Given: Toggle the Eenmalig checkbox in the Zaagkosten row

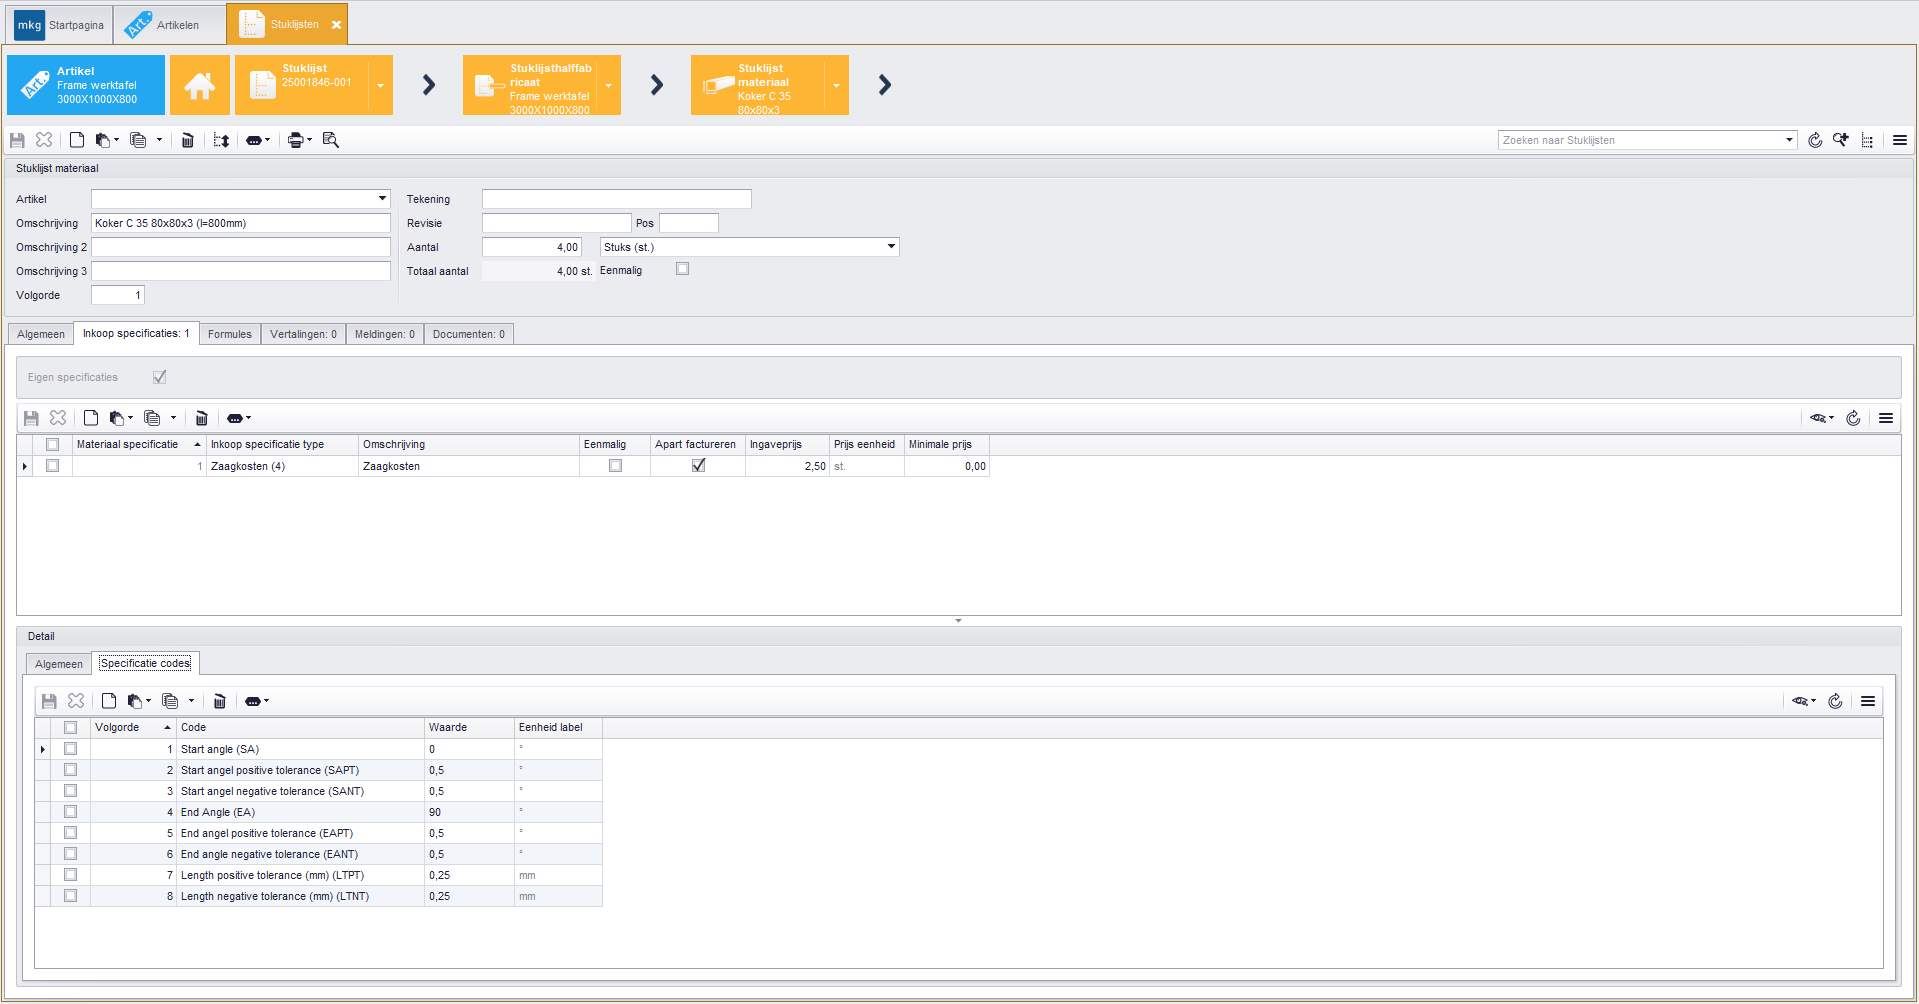Looking at the screenshot, I should pos(615,466).
